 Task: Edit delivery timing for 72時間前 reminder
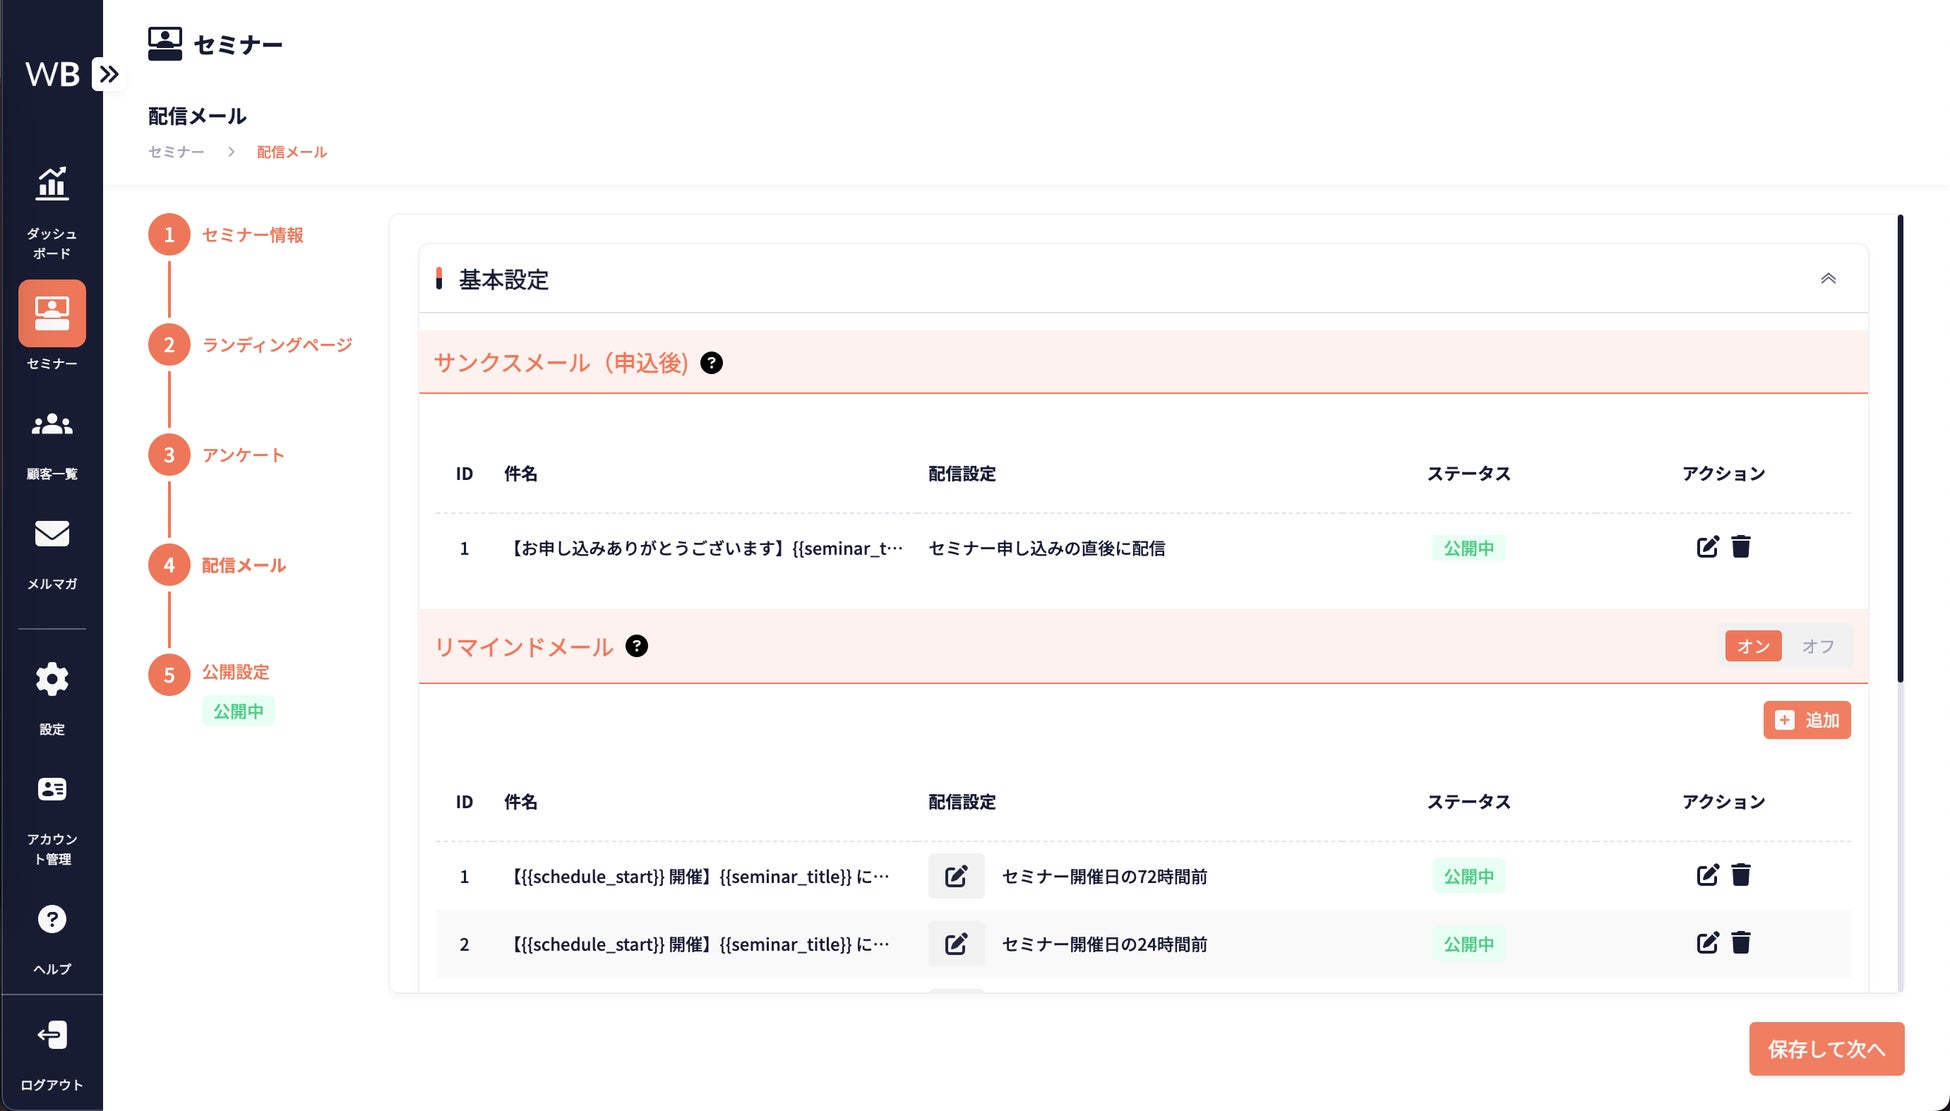click(956, 876)
